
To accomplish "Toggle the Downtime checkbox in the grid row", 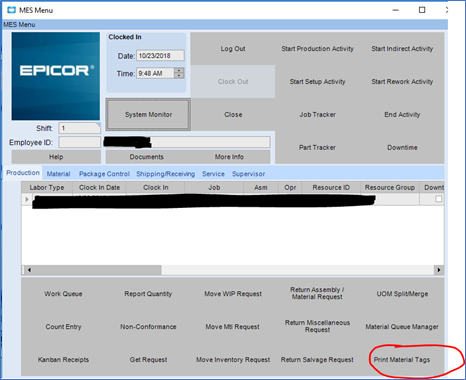I will click(x=439, y=199).
